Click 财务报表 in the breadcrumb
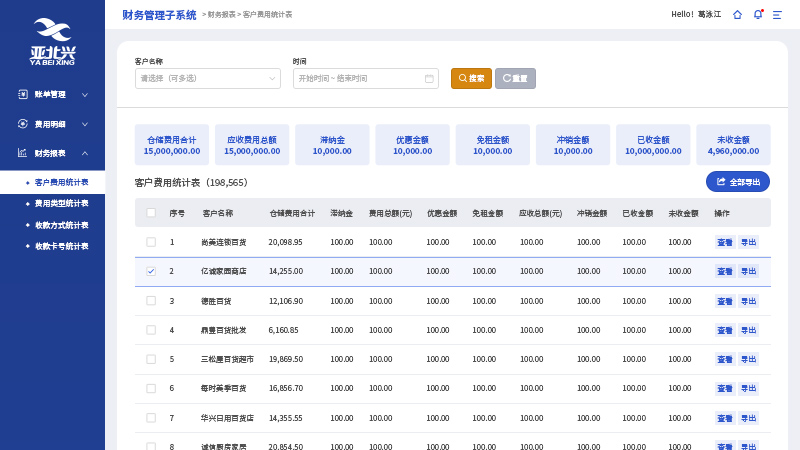 coord(221,15)
